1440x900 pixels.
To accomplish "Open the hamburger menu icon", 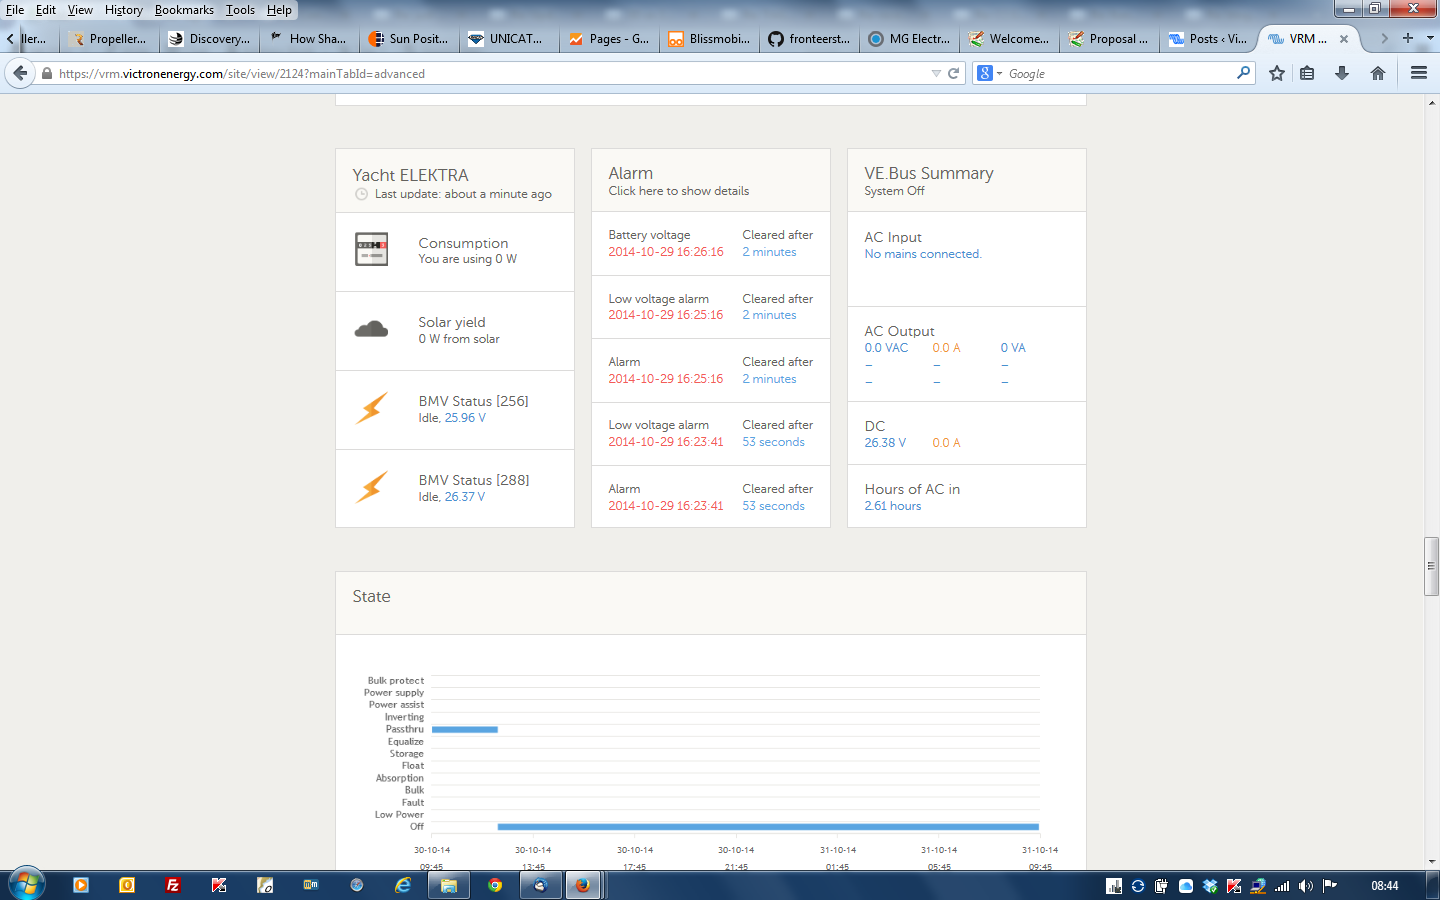I will tap(1418, 73).
